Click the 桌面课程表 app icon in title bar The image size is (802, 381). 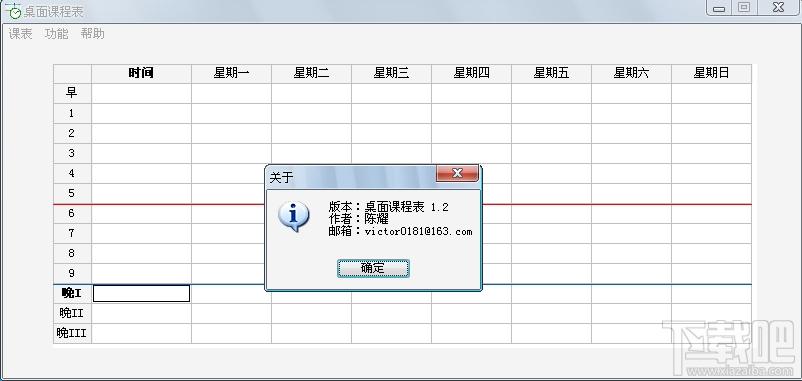pos(15,11)
